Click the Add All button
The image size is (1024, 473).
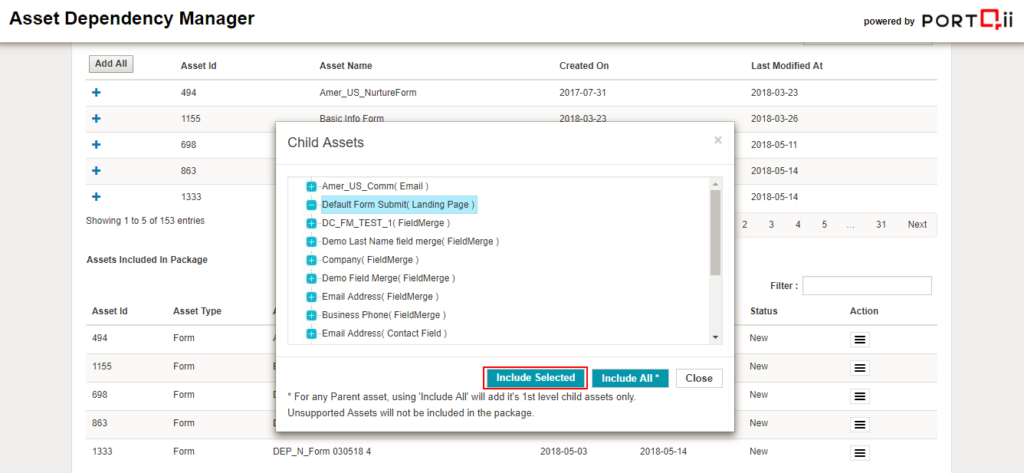click(x=110, y=64)
